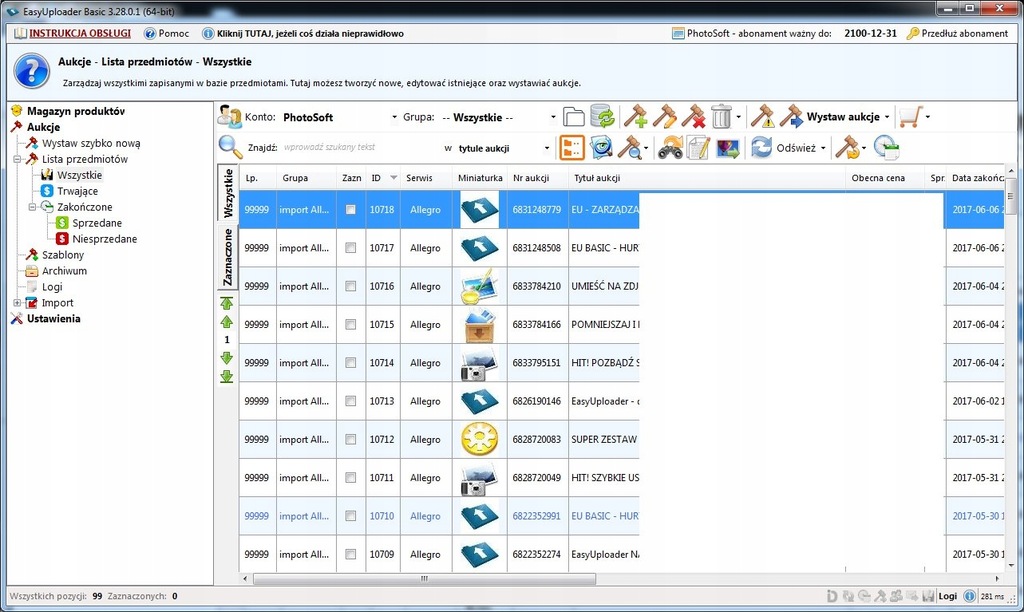Tick the checkbox for row ID 10711
This screenshot has width=1024, height=612.
point(351,477)
